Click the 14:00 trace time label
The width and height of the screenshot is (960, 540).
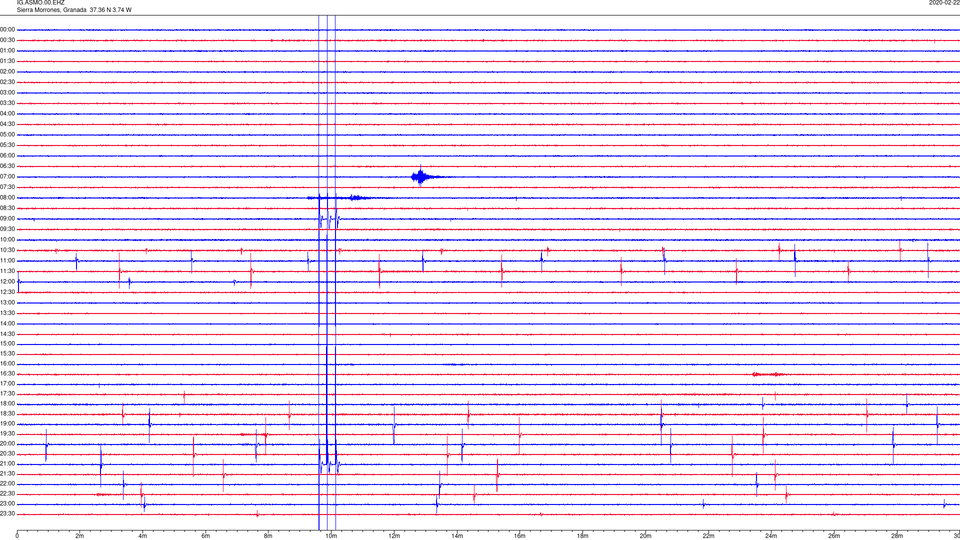point(7,323)
